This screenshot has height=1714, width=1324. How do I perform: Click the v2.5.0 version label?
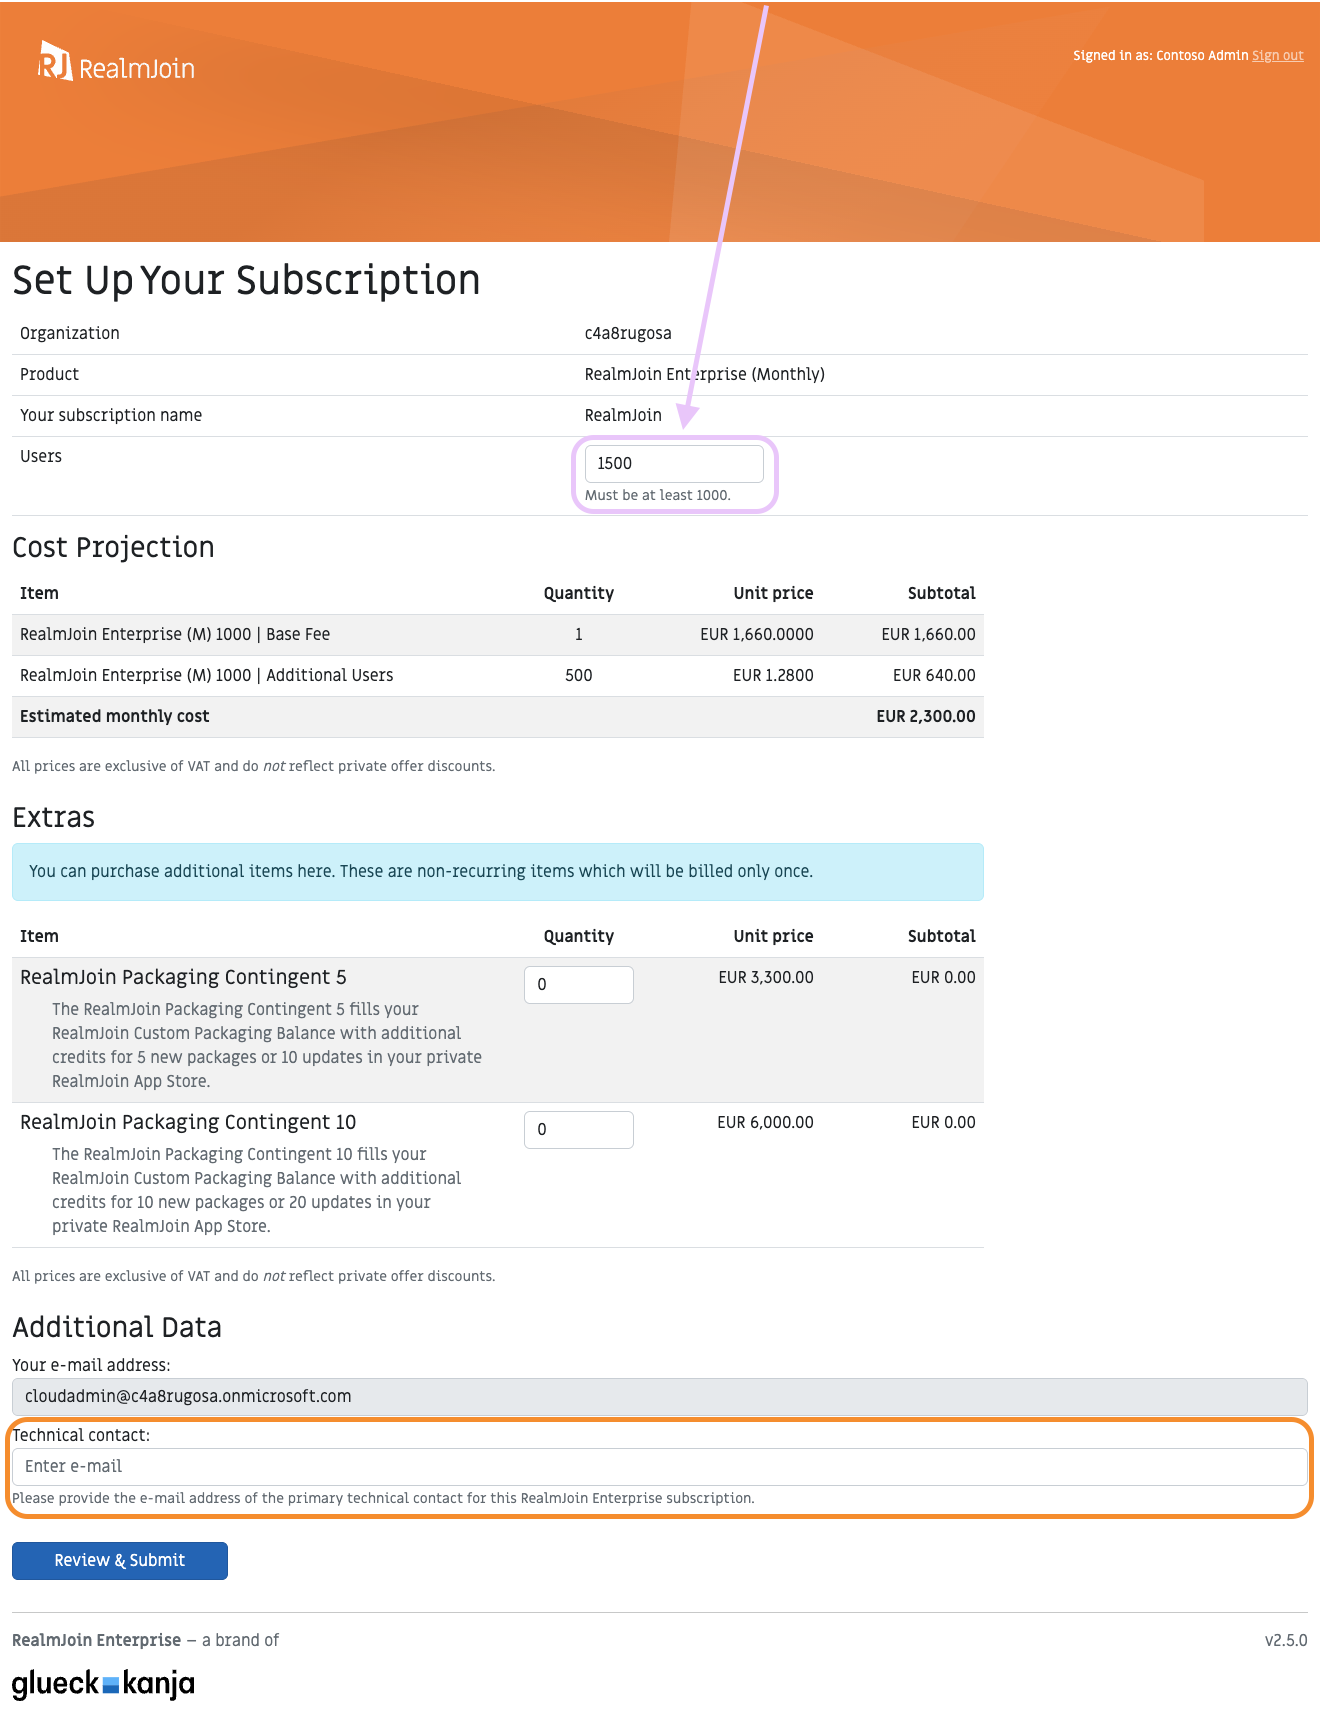coord(1285,1641)
